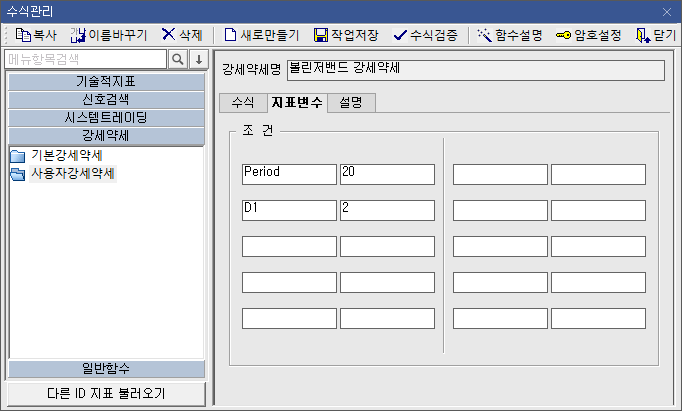
Task: Click the 복사 copy icon
Action: click(x=23, y=35)
